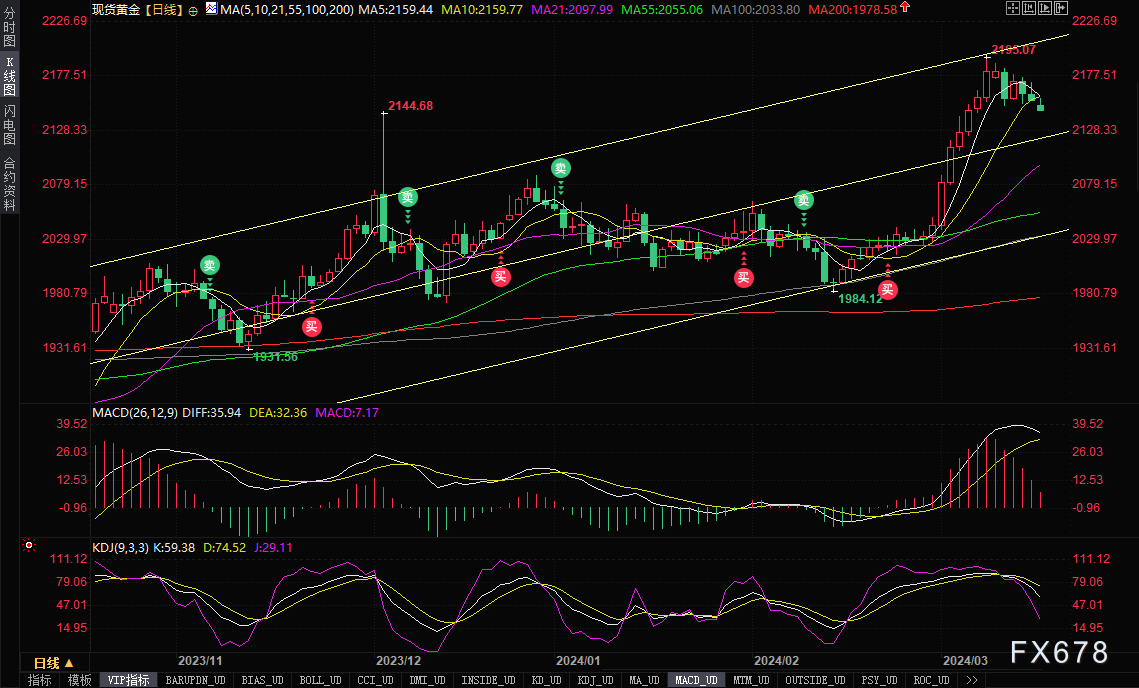The width and height of the screenshot is (1139, 688).
Task: Click the red 买 marker in late 2023/11
Action: 312,327
